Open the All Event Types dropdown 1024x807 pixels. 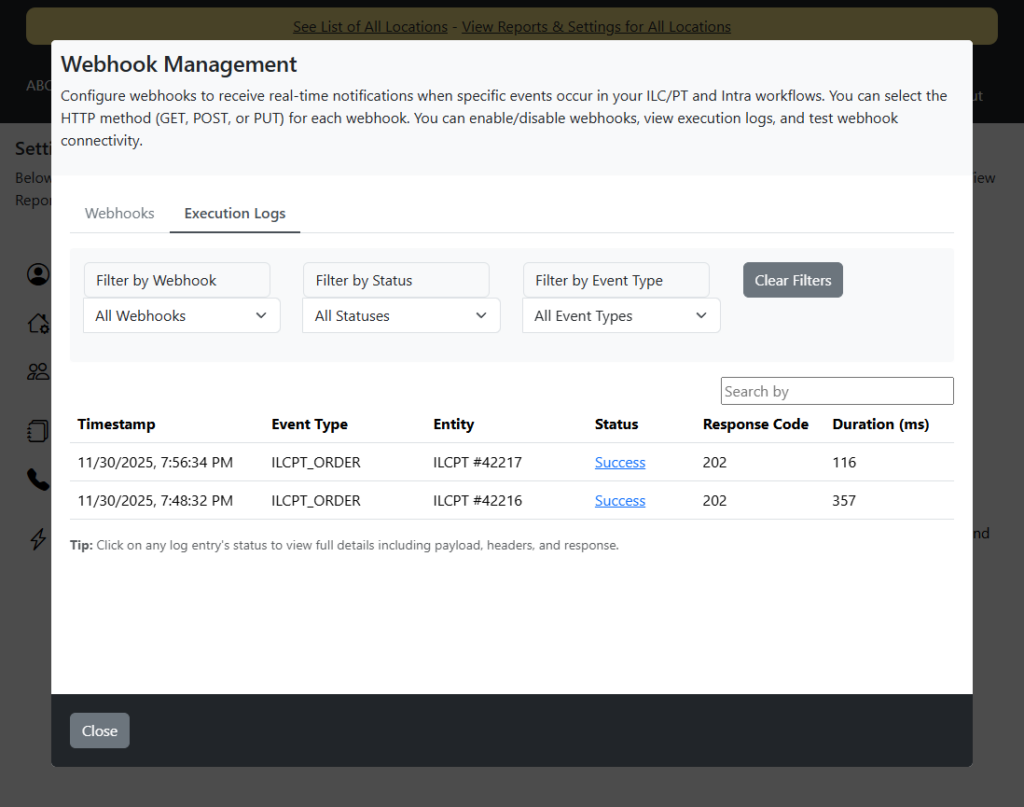(x=621, y=316)
